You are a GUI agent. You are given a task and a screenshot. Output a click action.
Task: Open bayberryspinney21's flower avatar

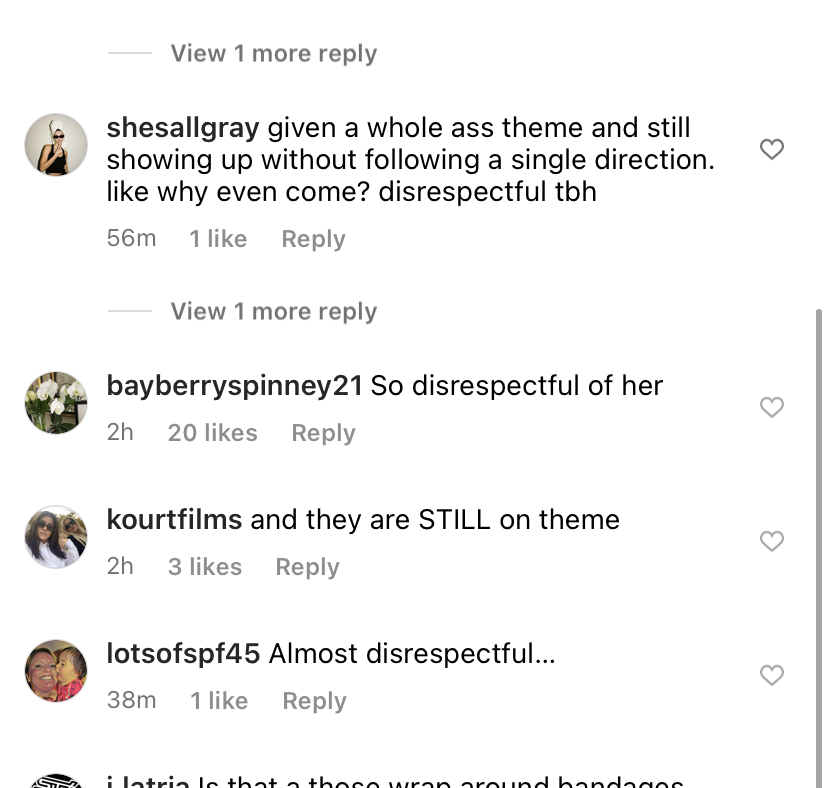point(56,403)
